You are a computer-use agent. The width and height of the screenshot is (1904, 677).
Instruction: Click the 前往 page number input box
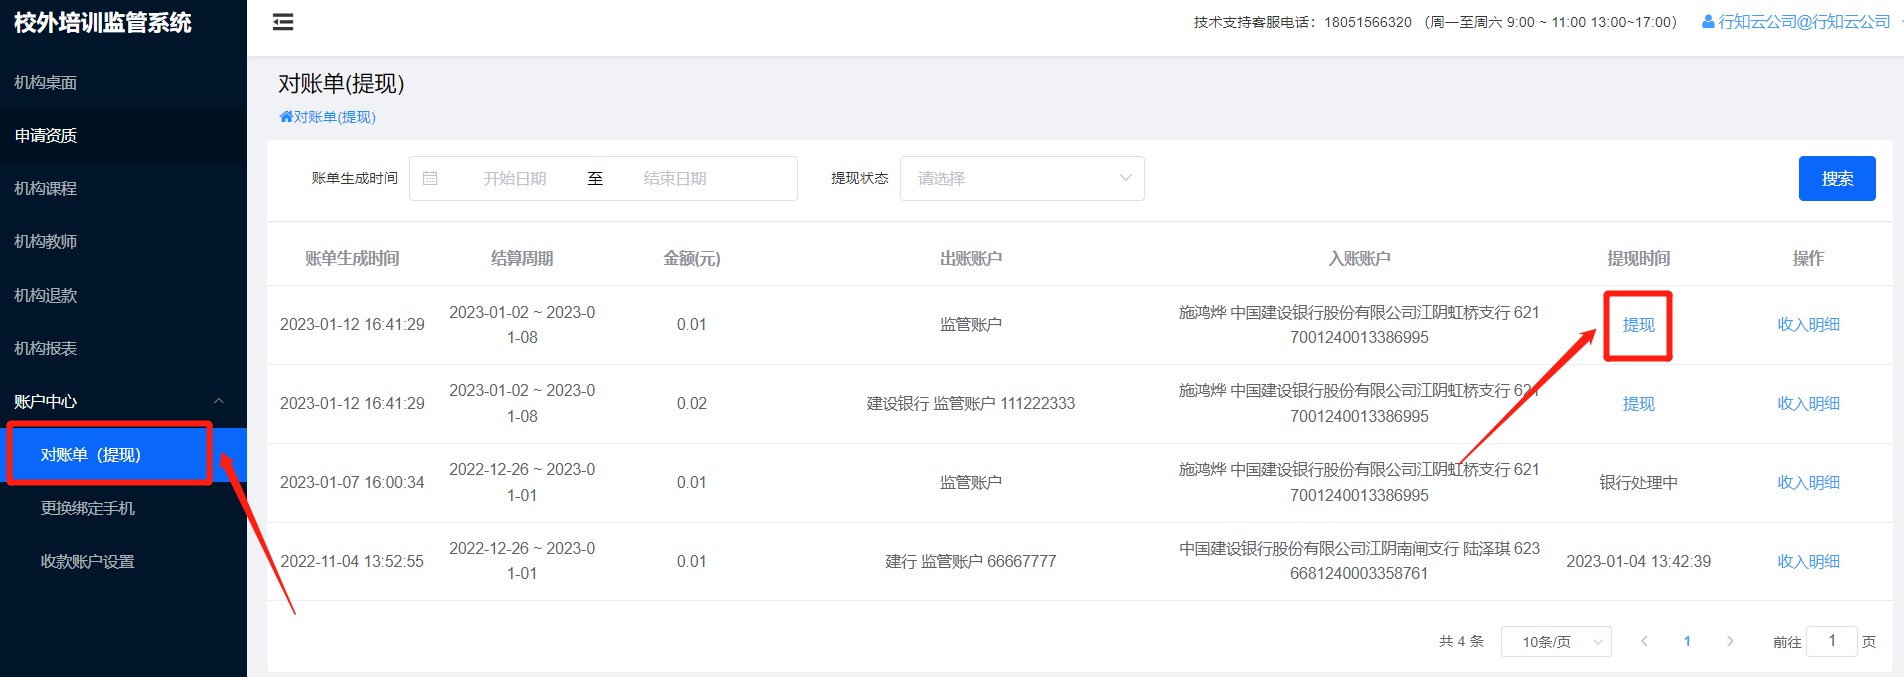[x=1831, y=641]
